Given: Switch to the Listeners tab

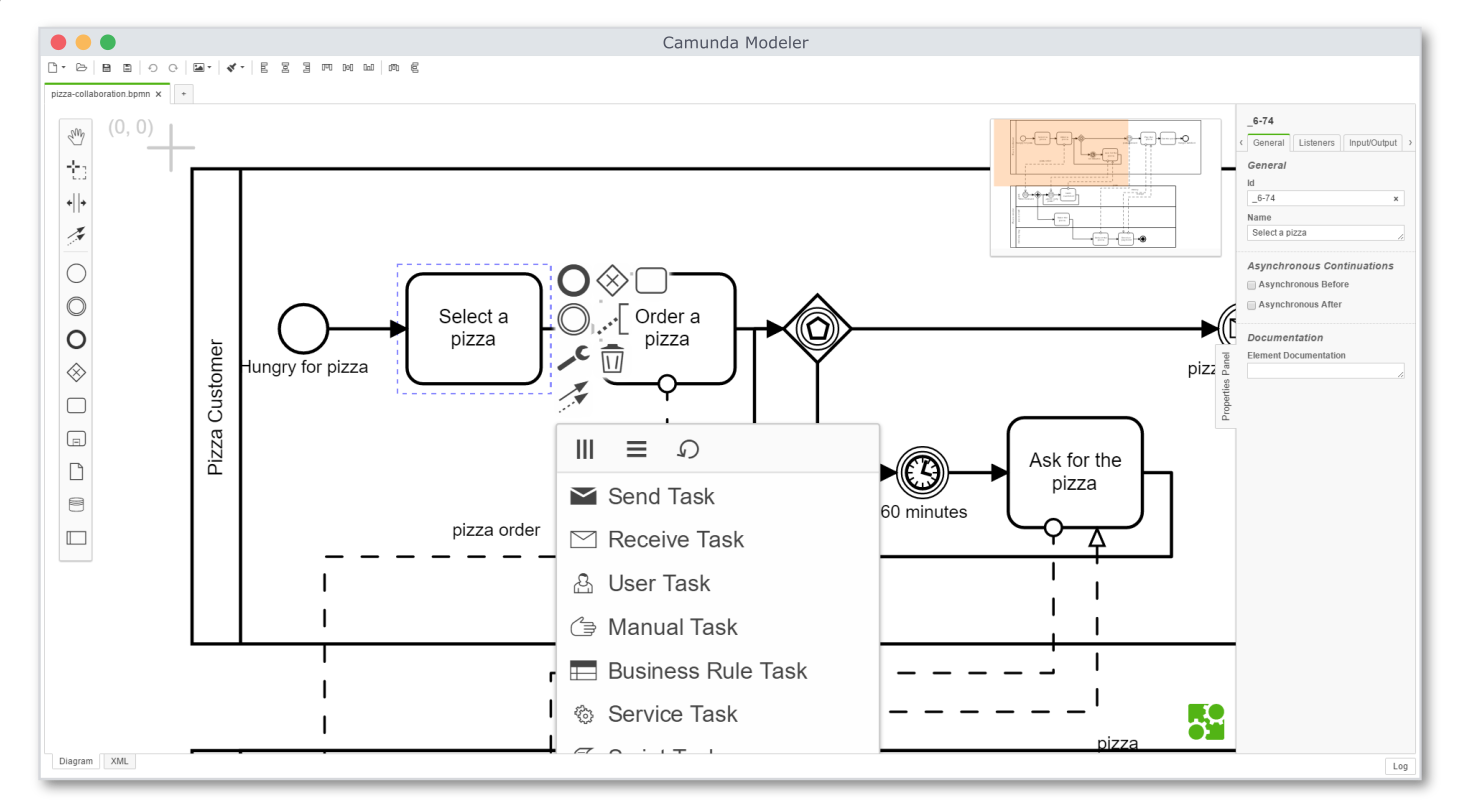Looking at the screenshot, I should click(x=1316, y=142).
